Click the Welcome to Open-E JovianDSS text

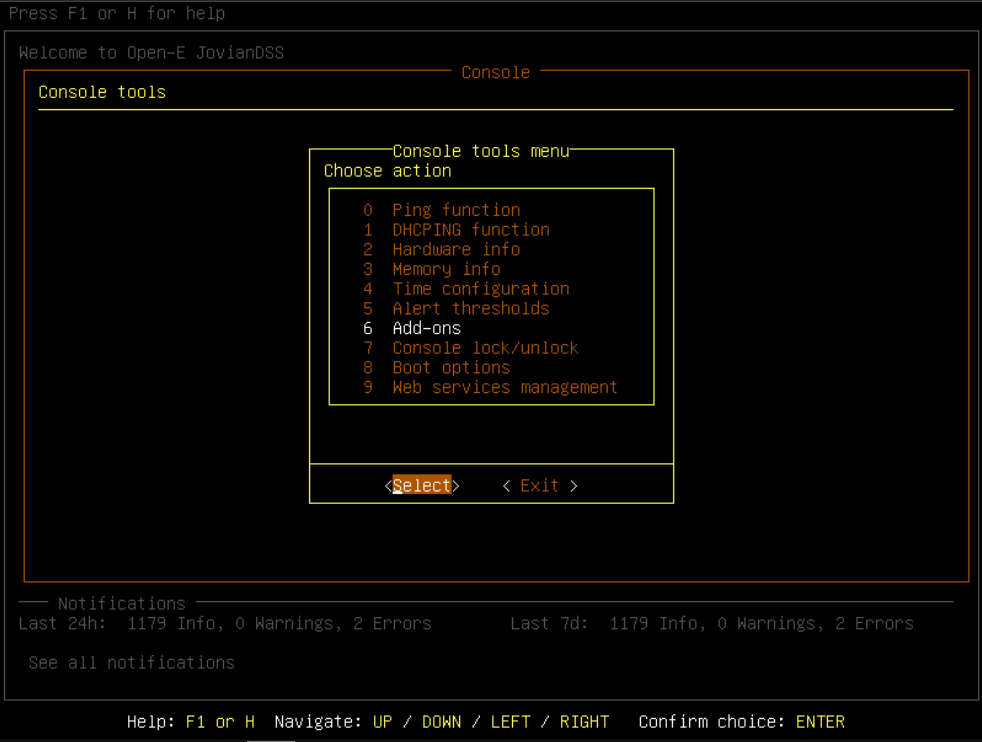coord(151,53)
